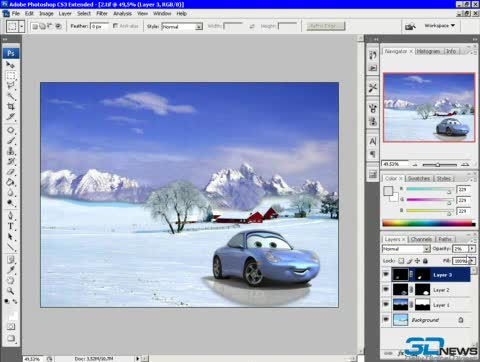Viewport: 480px width, 362px height.
Task: Switch to the Swatches tab
Action: 419,178
